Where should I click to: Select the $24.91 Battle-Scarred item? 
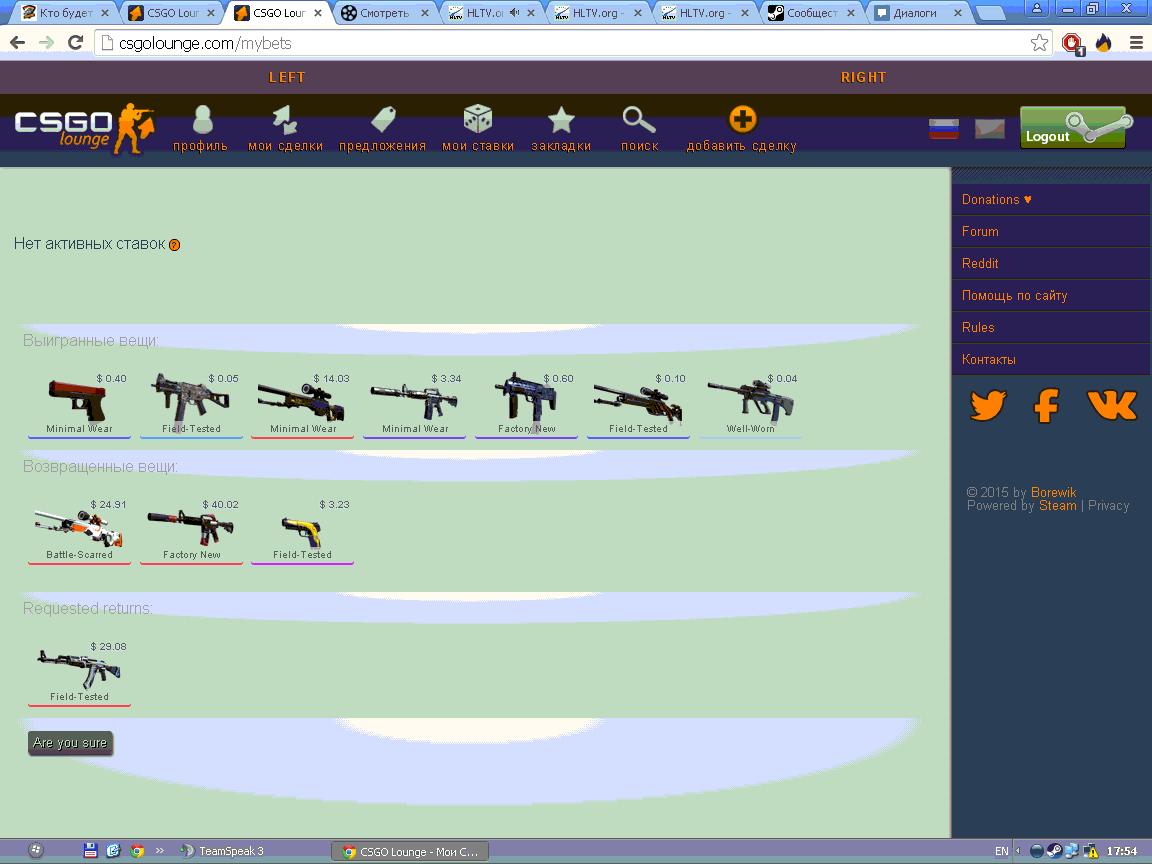click(79, 530)
